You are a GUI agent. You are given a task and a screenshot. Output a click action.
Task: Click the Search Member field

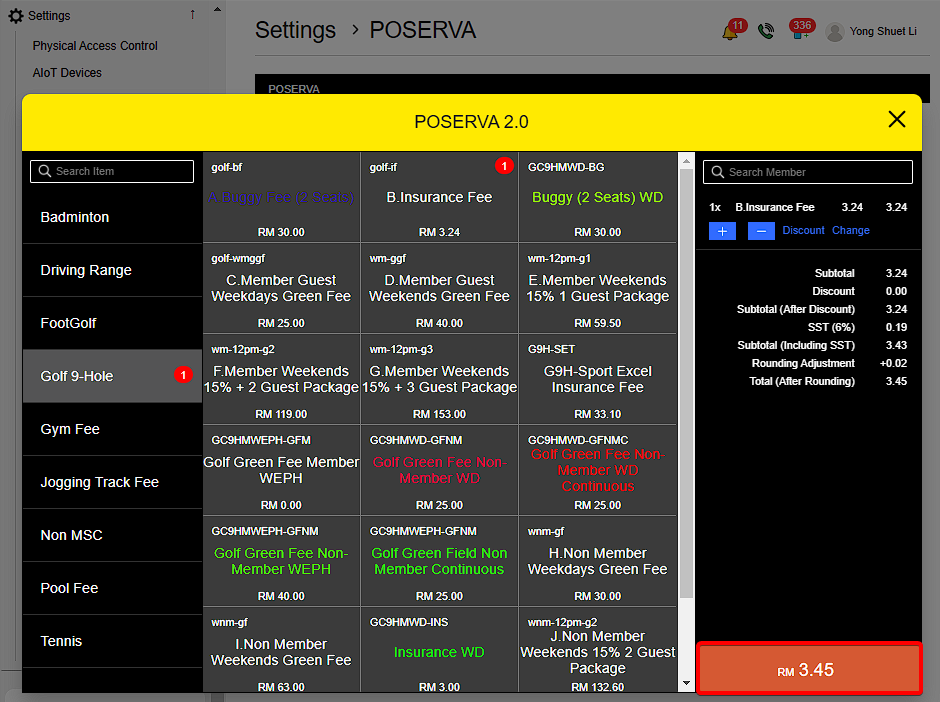click(808, 172)
